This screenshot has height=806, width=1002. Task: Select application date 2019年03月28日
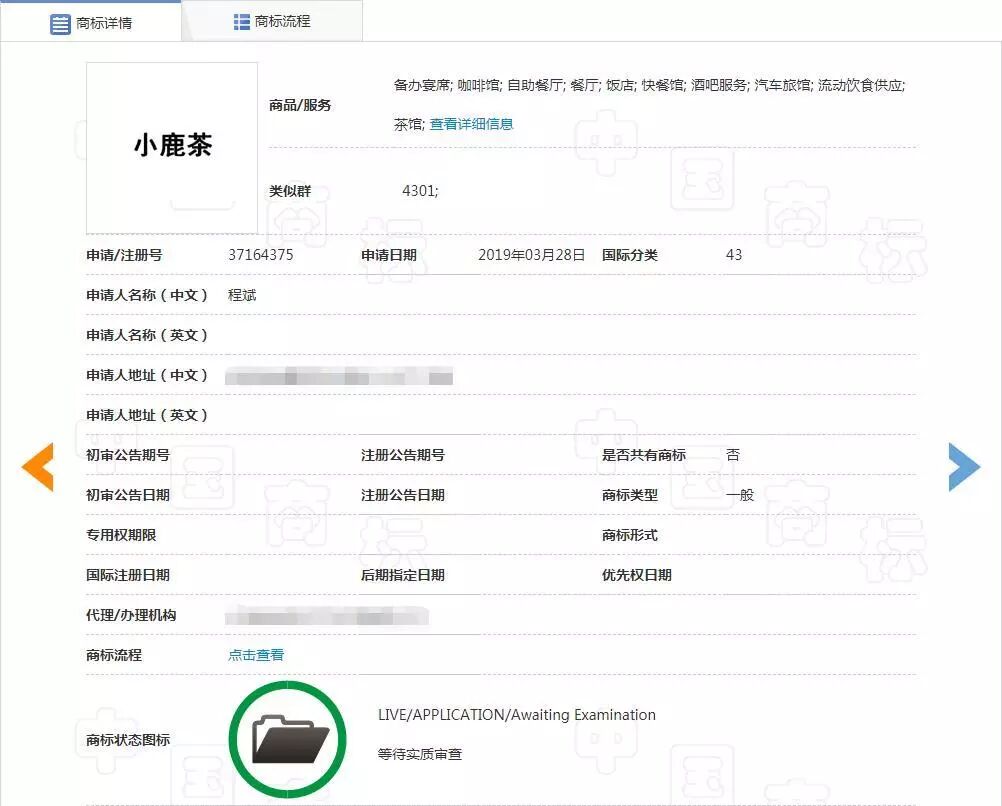click(x=532, y=255)
